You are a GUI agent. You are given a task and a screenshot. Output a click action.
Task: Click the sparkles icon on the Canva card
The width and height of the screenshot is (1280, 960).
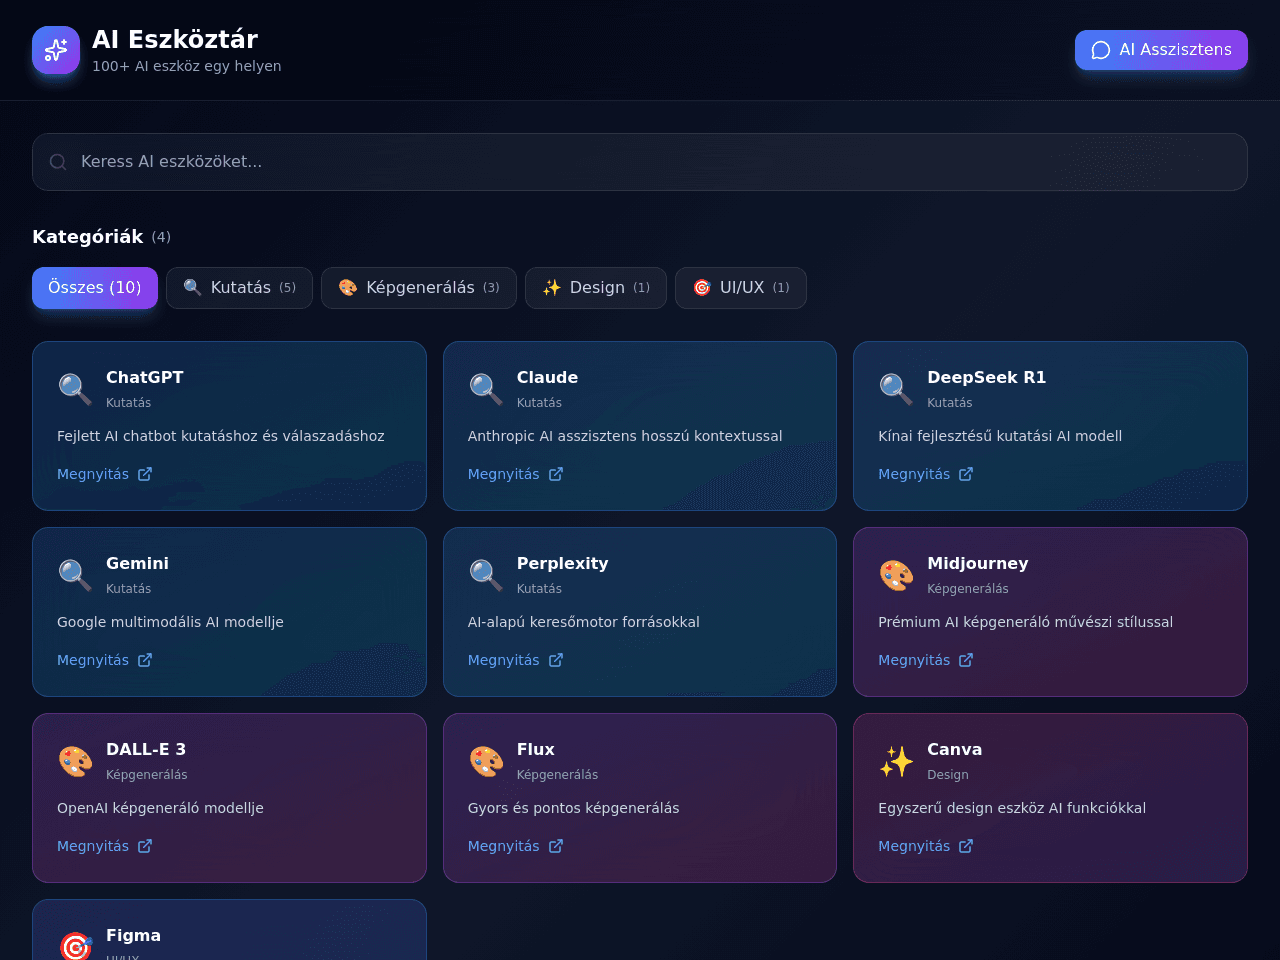tap(896, 760)
